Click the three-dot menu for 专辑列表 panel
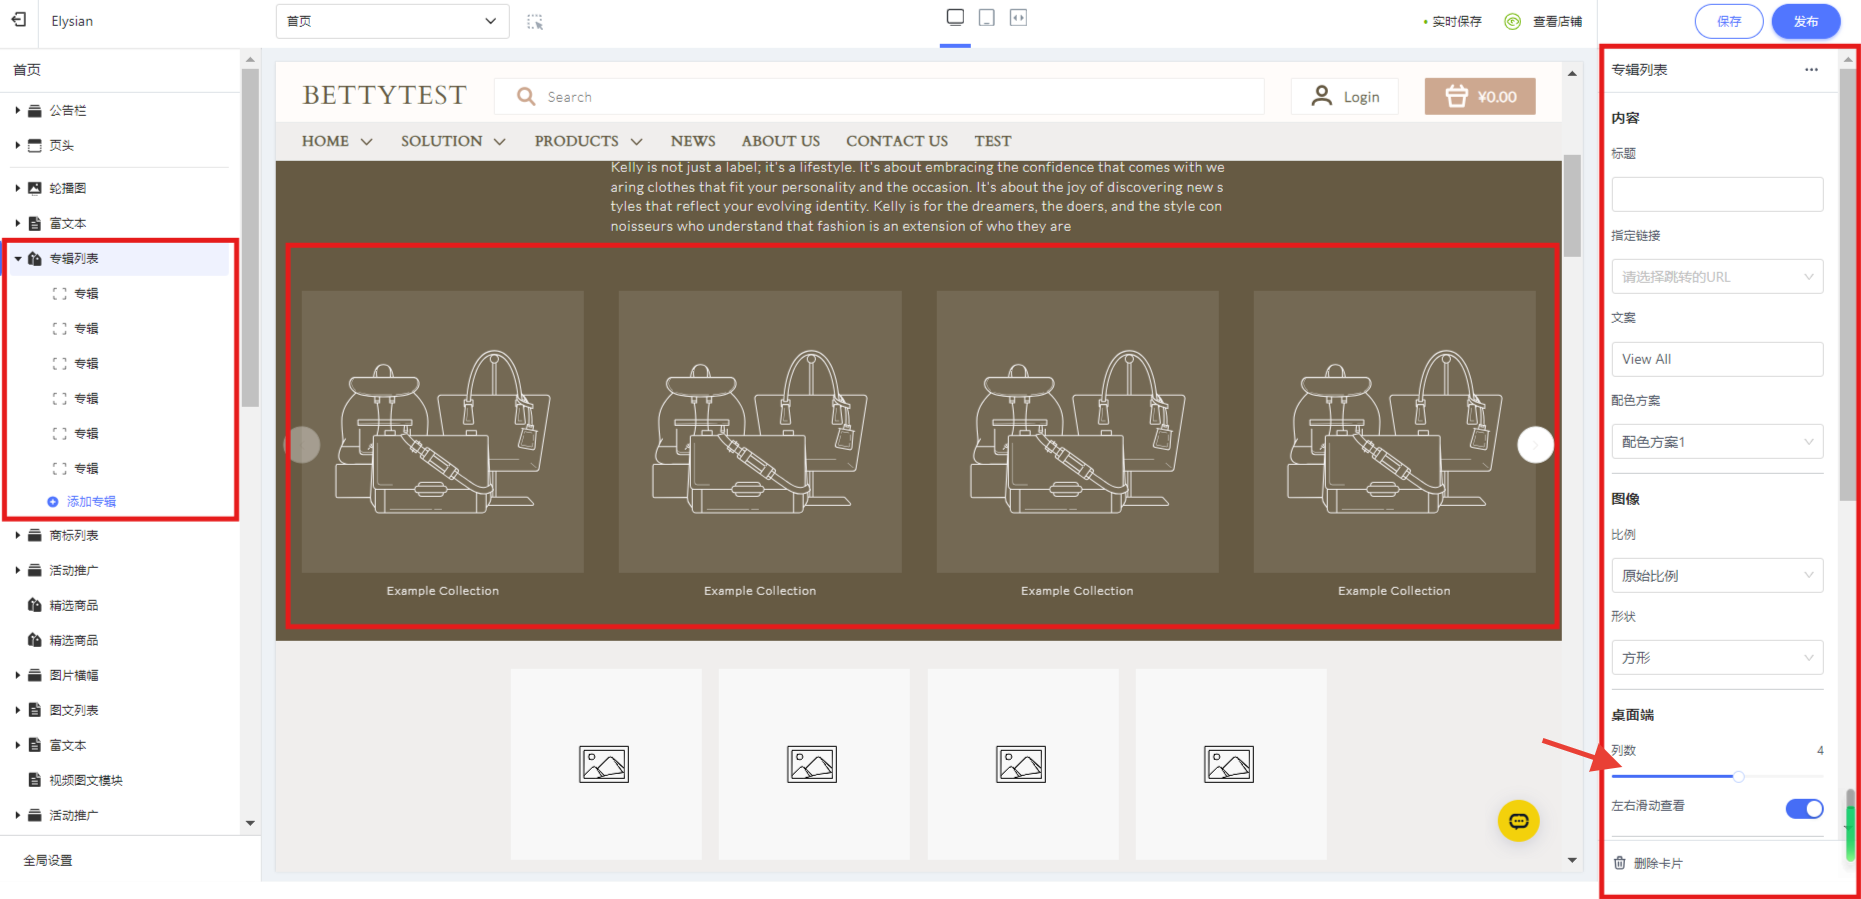This screenshot has height=899, width=1861. [1811, 70]
